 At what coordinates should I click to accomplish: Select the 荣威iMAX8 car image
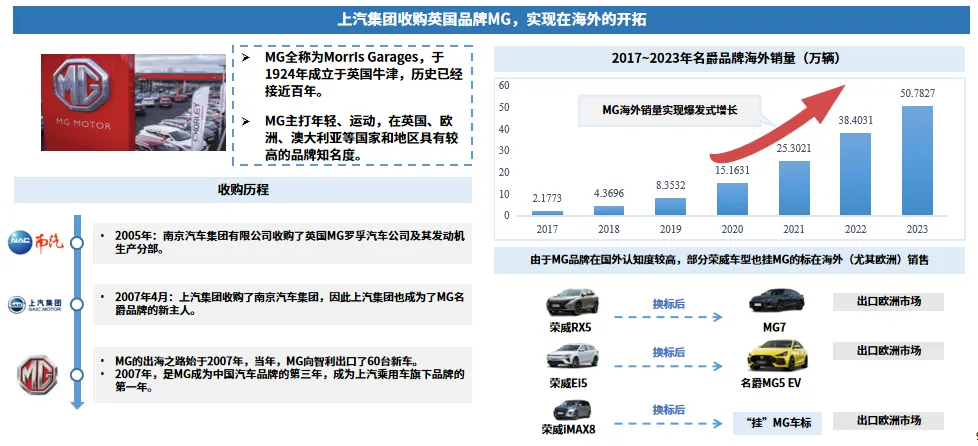[x=572, y=410]
